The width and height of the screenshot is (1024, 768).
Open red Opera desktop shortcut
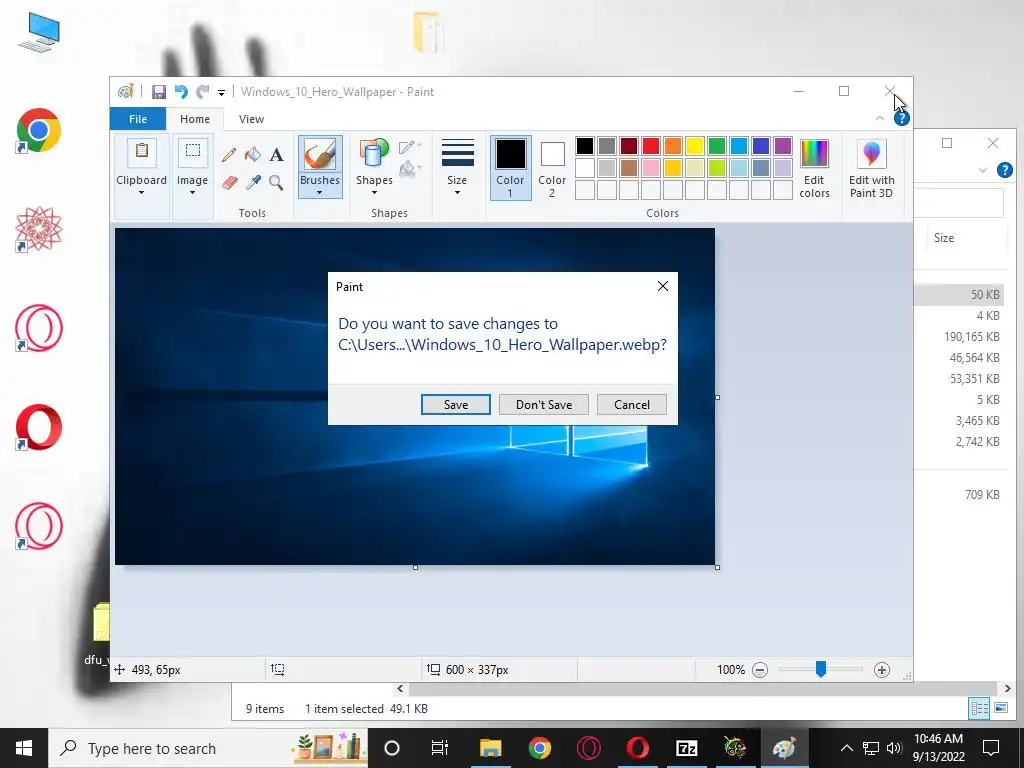39,428
